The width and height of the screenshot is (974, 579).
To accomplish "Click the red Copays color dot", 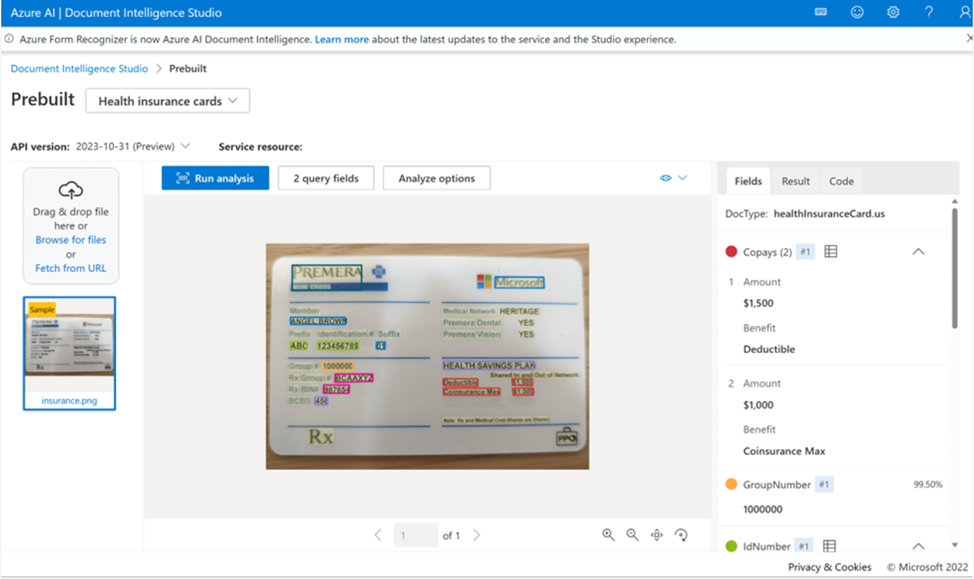I will 731,252.
